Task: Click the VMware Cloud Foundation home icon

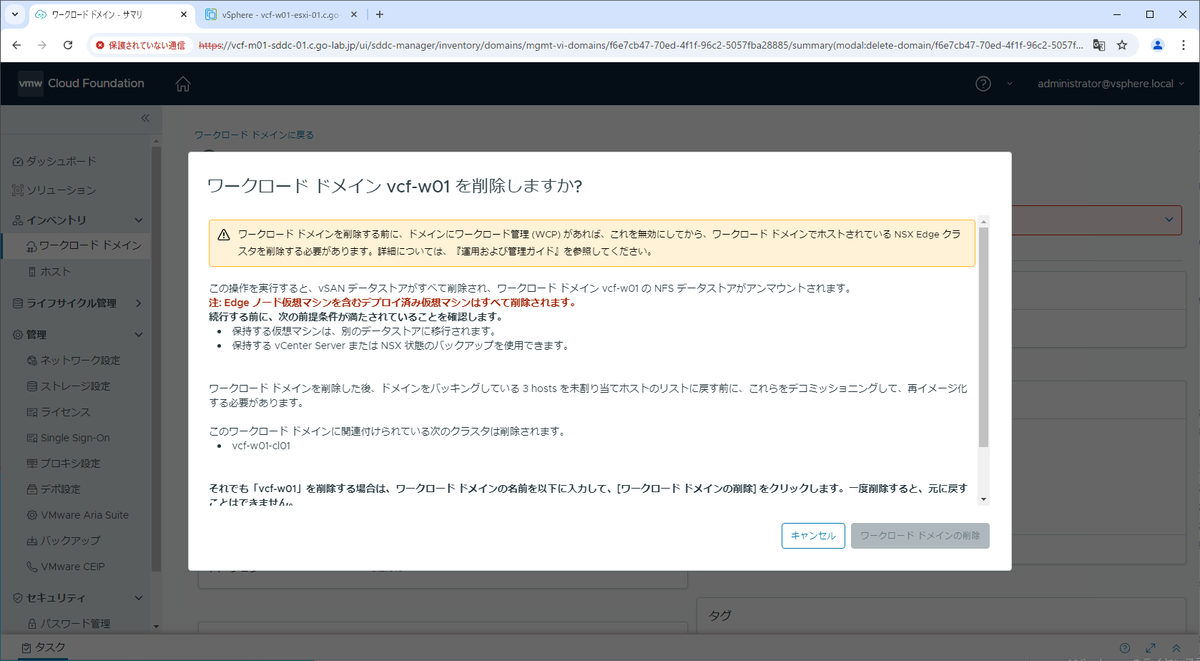Action: [183, 84]
